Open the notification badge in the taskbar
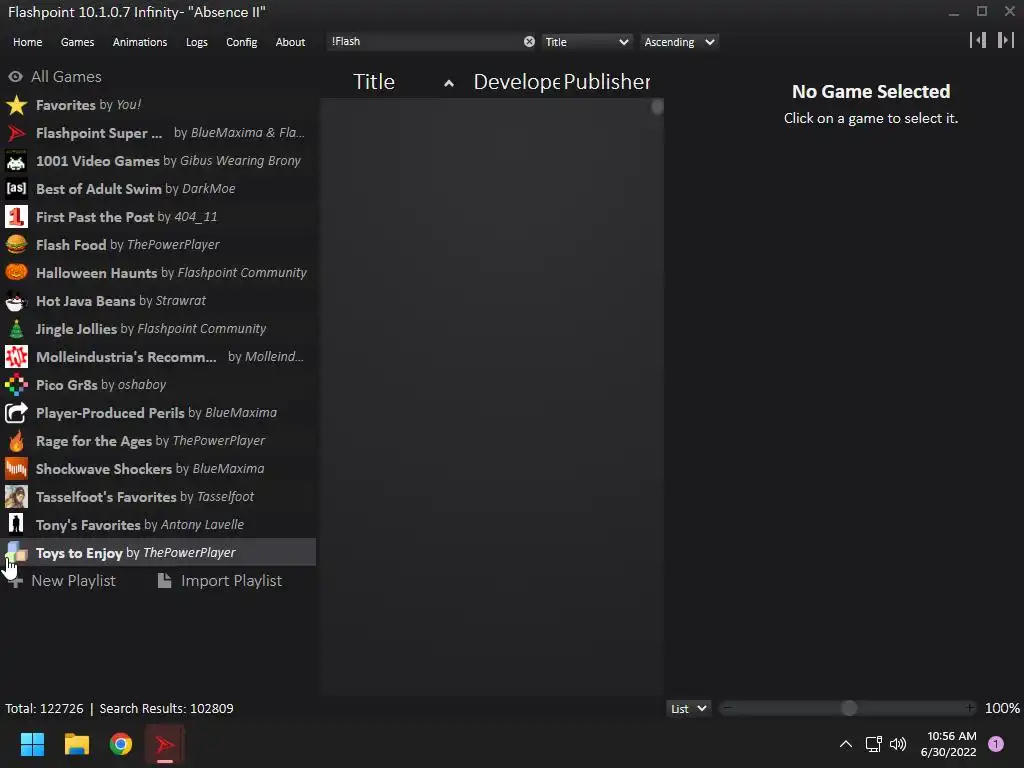Image resolution: width=1024 pixels, height=768 pixels. click(996, 744)
